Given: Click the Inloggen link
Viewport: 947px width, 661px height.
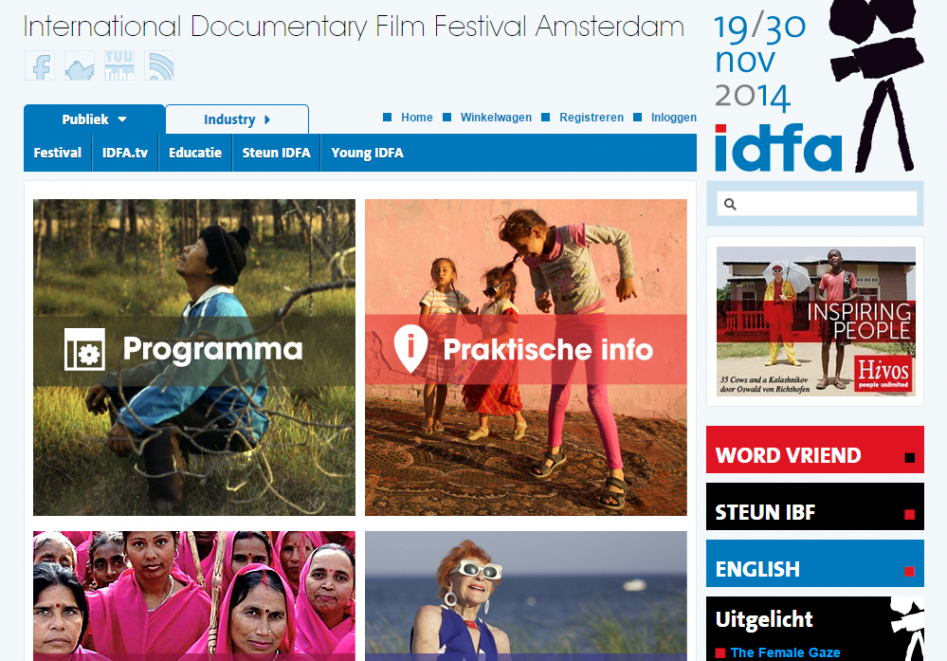Looking at the screenshot, I should [673, 117].
